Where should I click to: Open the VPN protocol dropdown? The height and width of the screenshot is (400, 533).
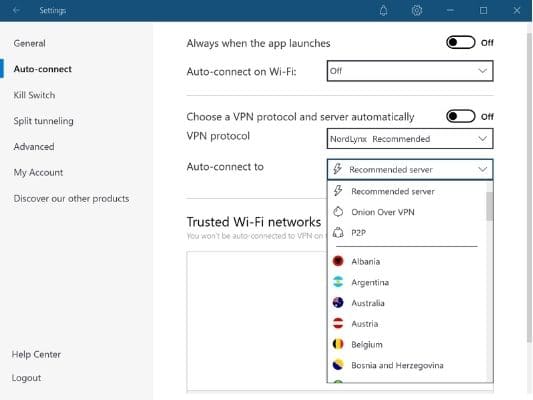tap(410, 138)
